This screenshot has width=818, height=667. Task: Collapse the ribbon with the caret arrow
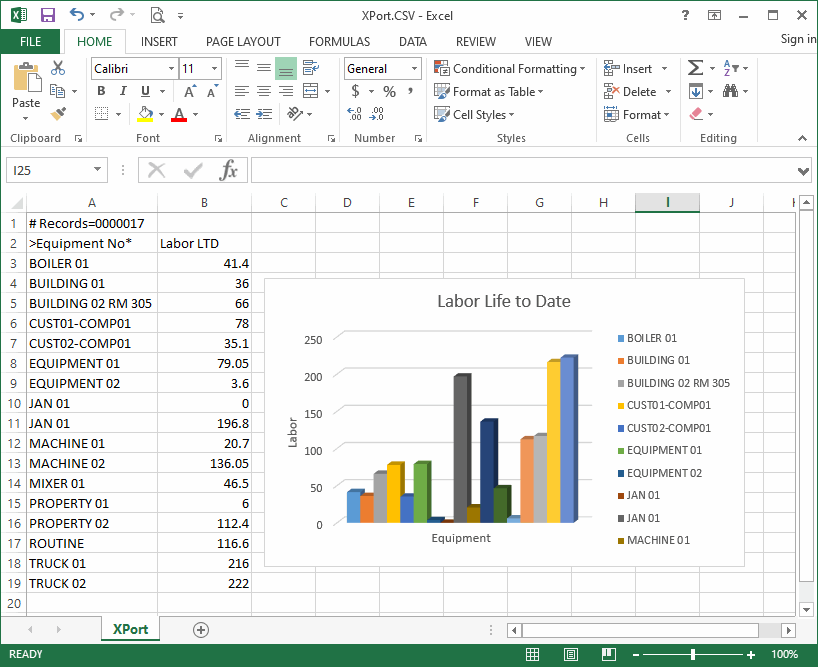coord(802,138)
